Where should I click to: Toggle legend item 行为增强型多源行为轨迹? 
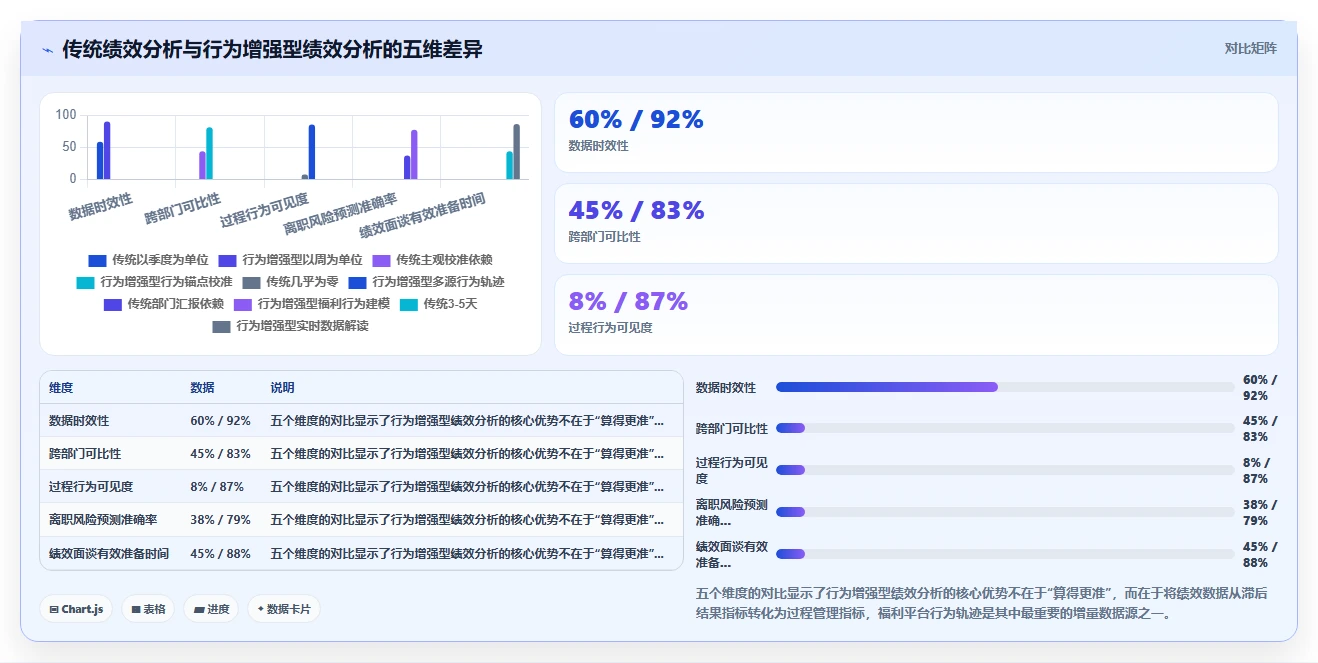[427, 282]
